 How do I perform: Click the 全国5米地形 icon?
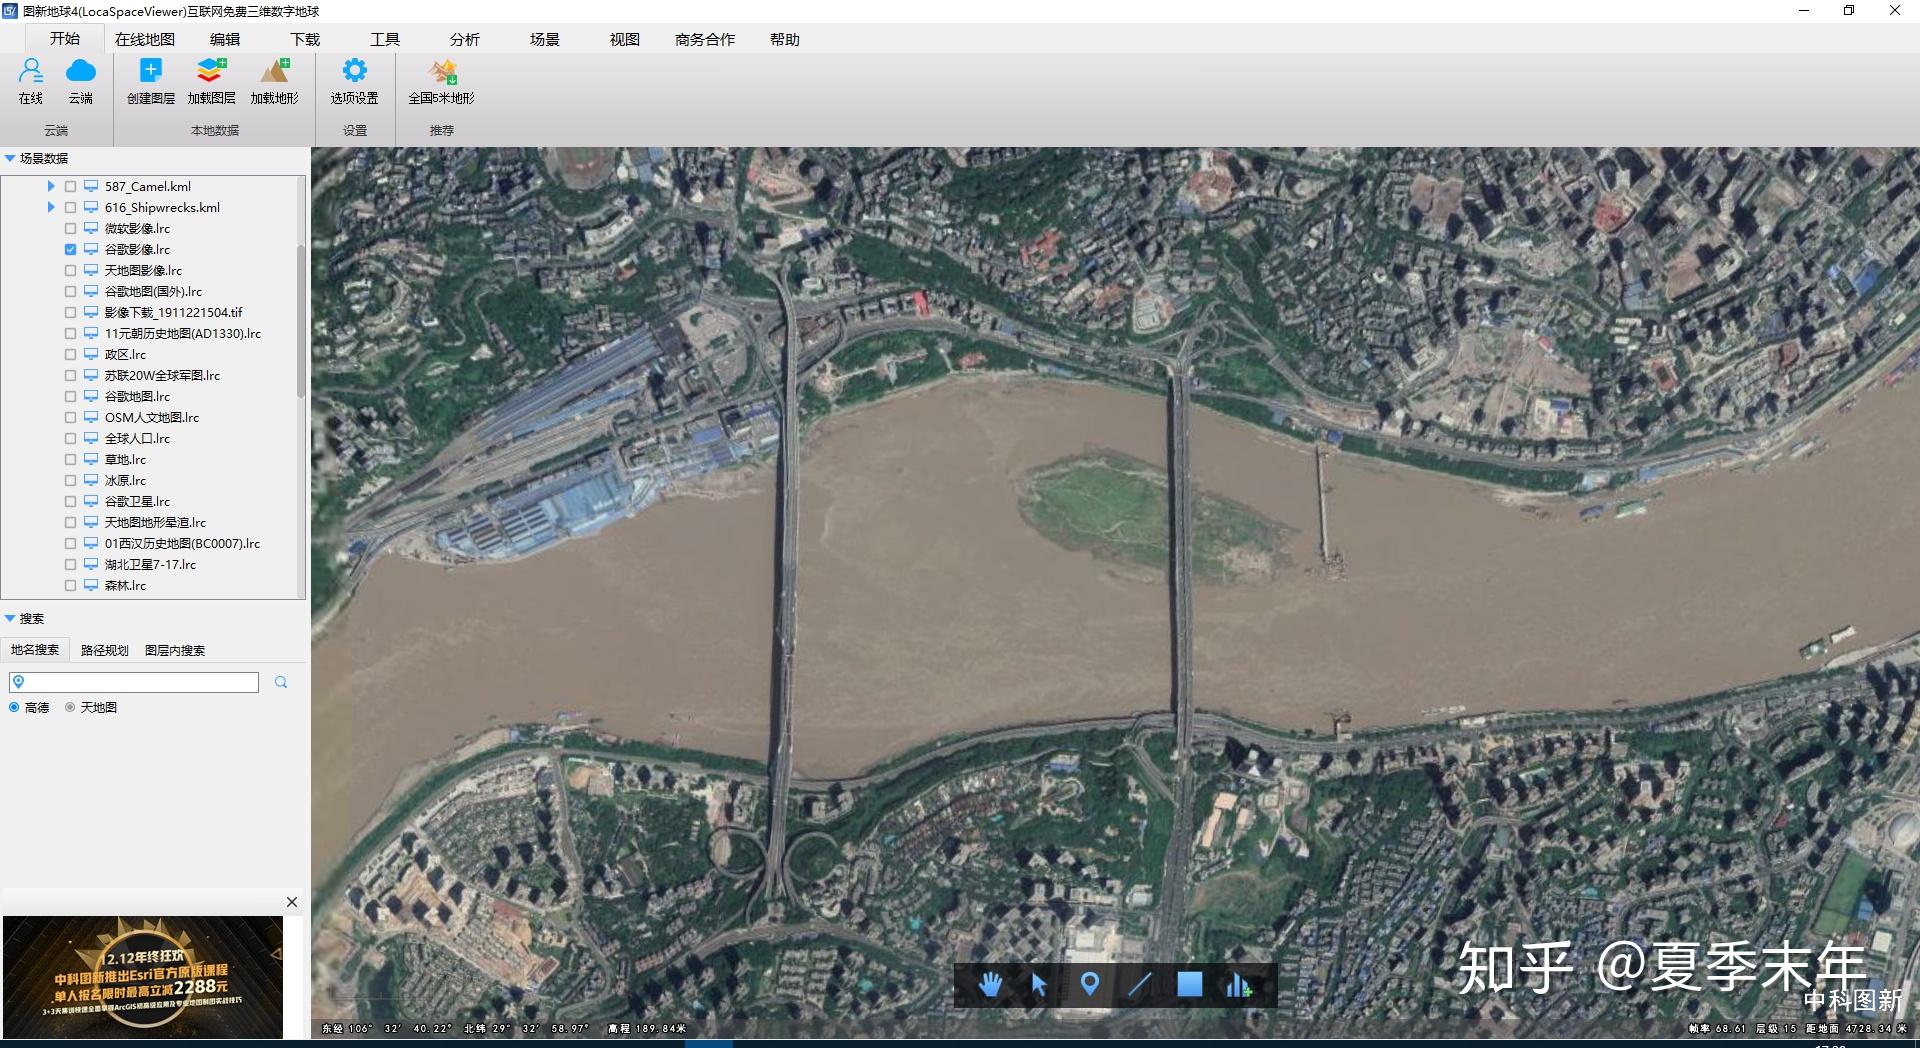pos(442,72)
